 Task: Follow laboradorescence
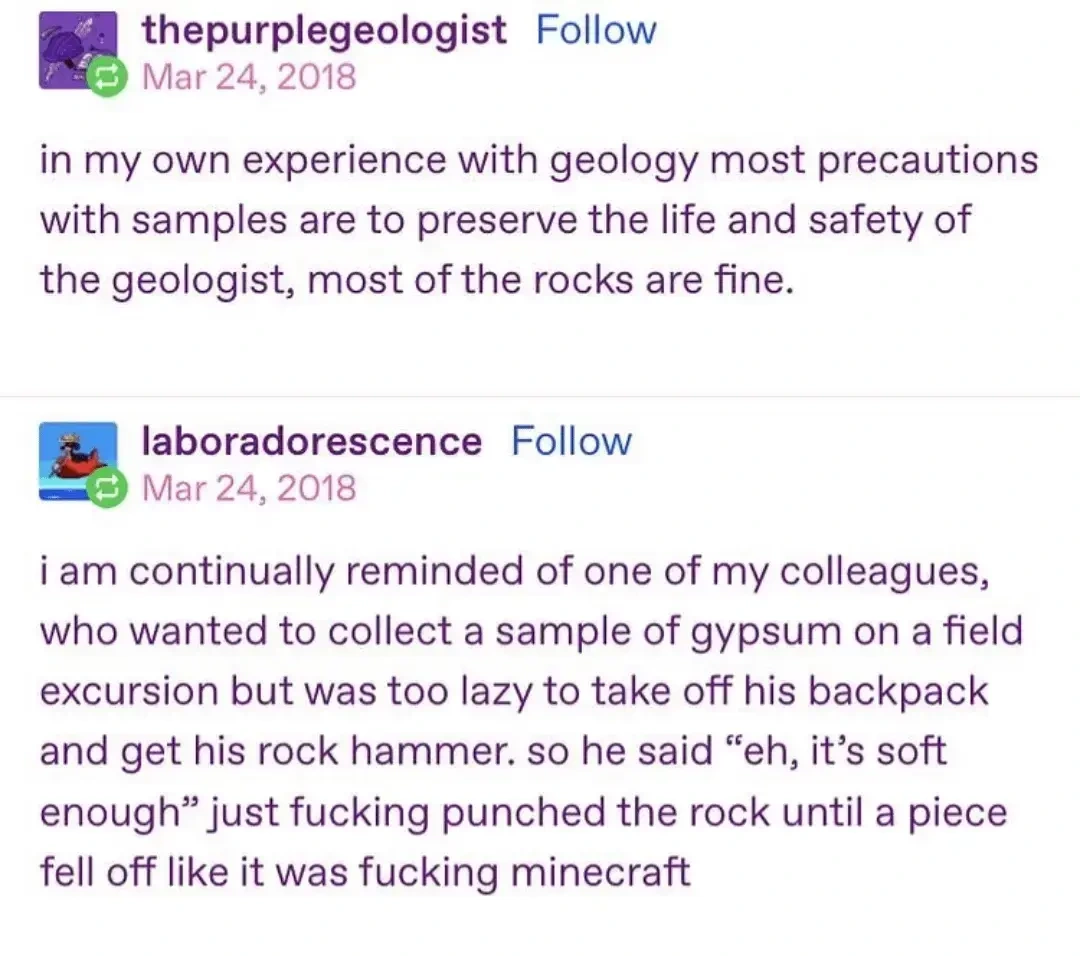pyautogui.click(x=572, y=441)
